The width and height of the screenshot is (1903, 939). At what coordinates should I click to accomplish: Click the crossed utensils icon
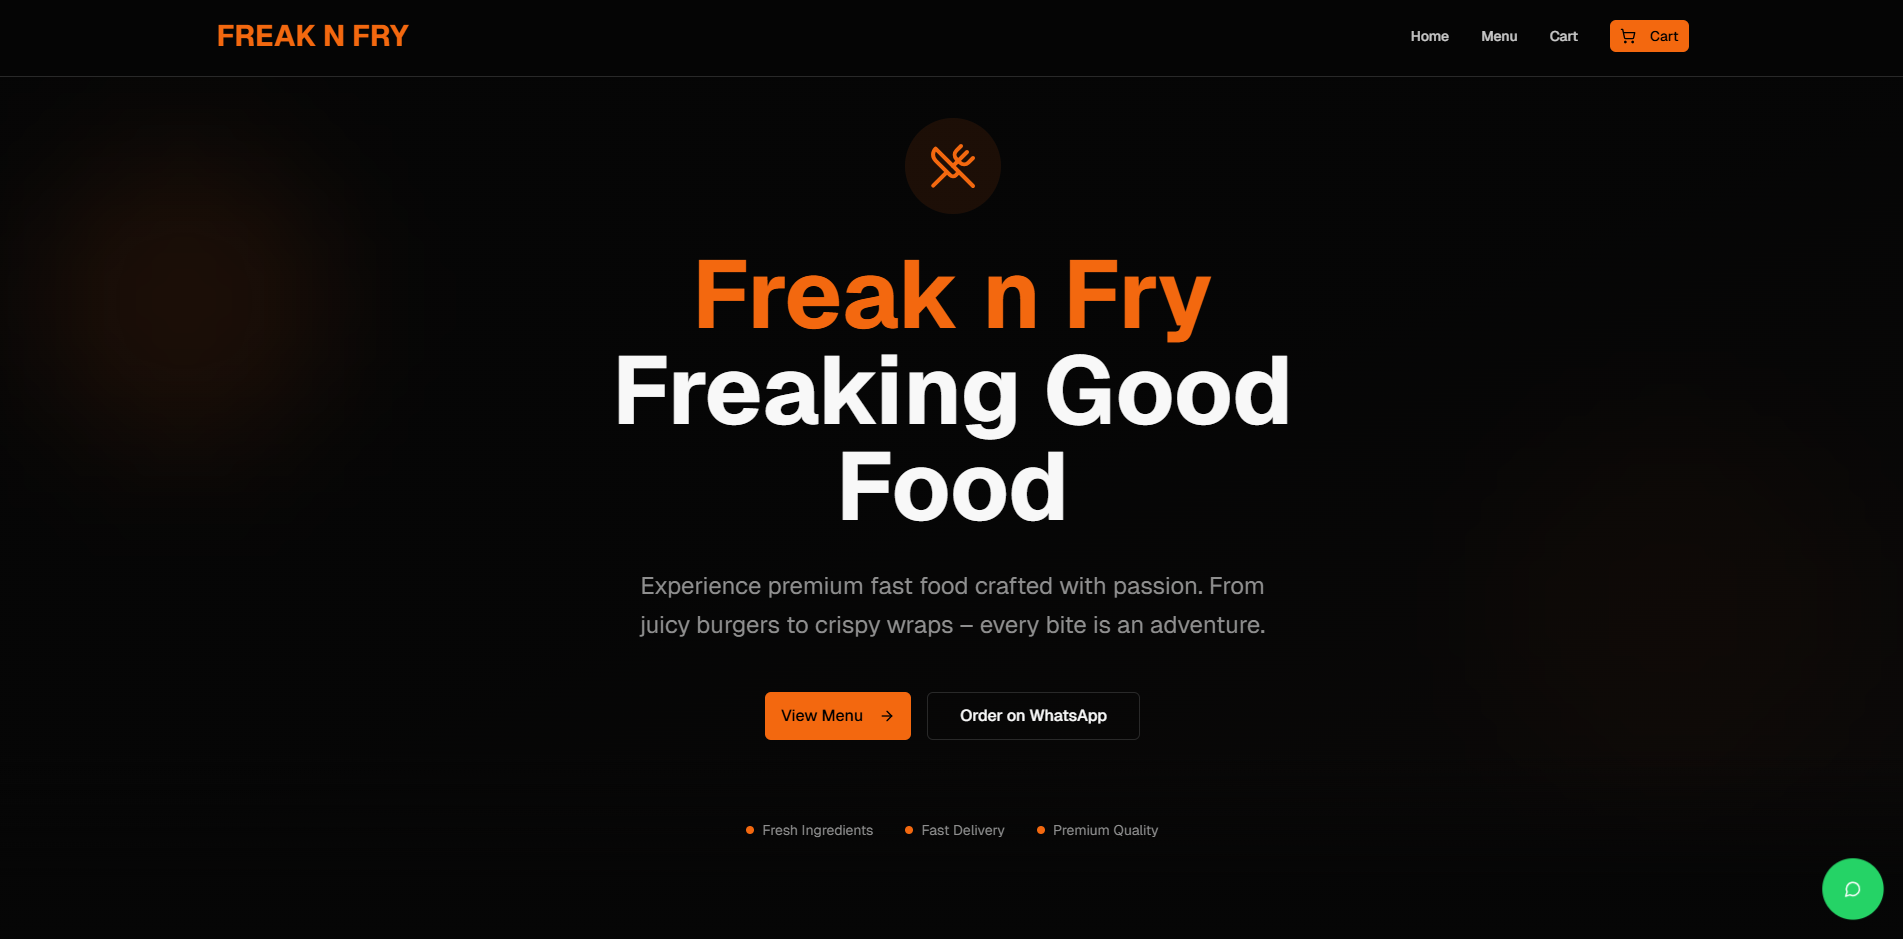pos(953,166)
